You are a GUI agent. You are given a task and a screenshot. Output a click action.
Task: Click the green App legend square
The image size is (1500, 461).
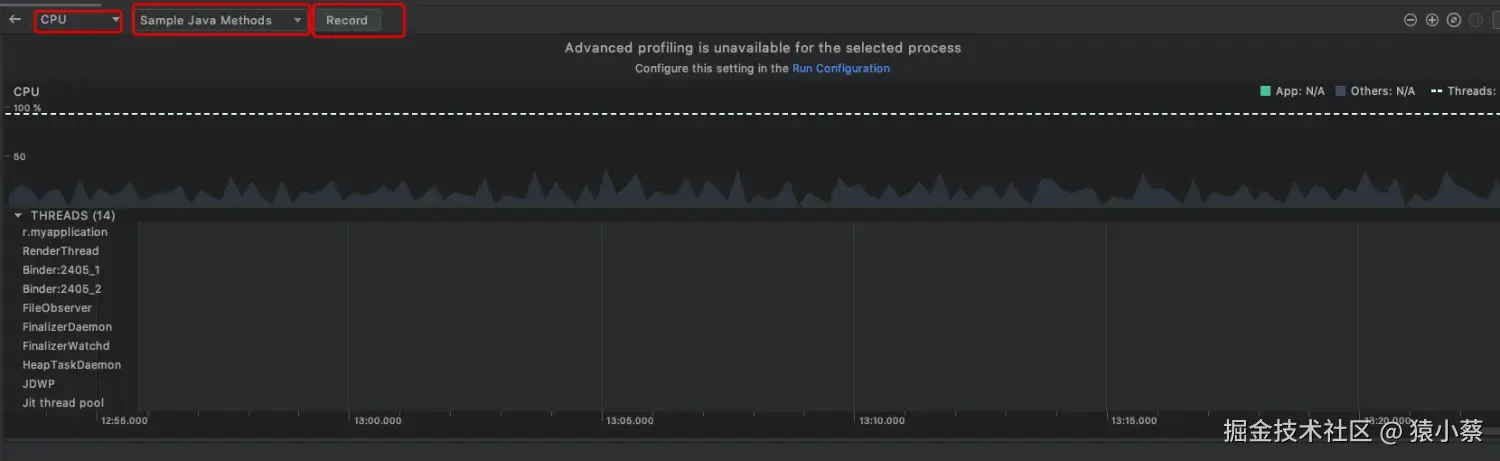1266,91
